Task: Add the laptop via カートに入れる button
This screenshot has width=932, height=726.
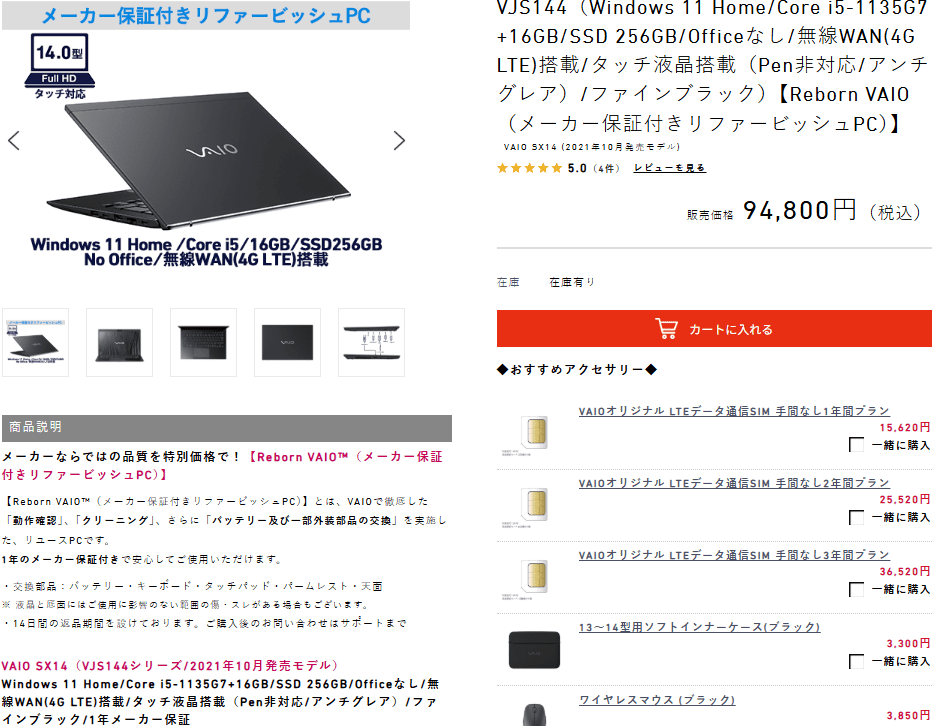Action: (714, 328)
